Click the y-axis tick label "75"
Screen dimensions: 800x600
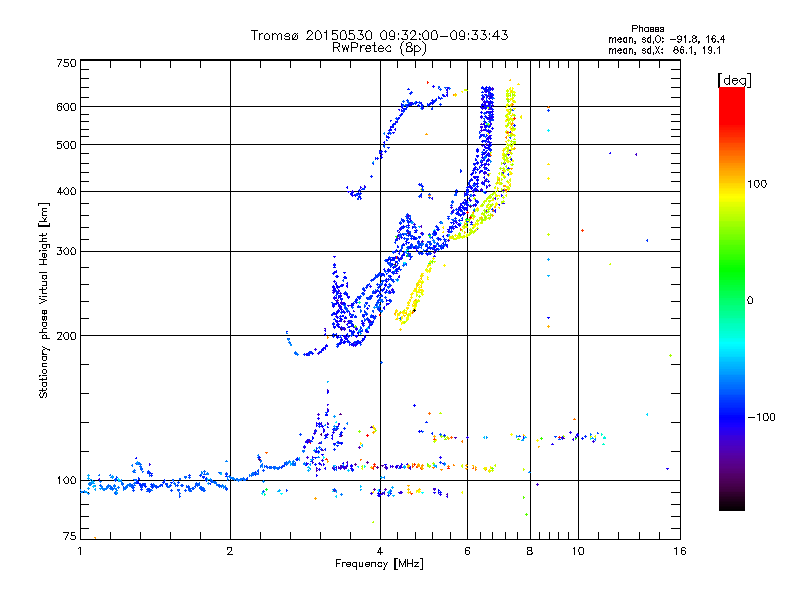[x=70, y=536]
